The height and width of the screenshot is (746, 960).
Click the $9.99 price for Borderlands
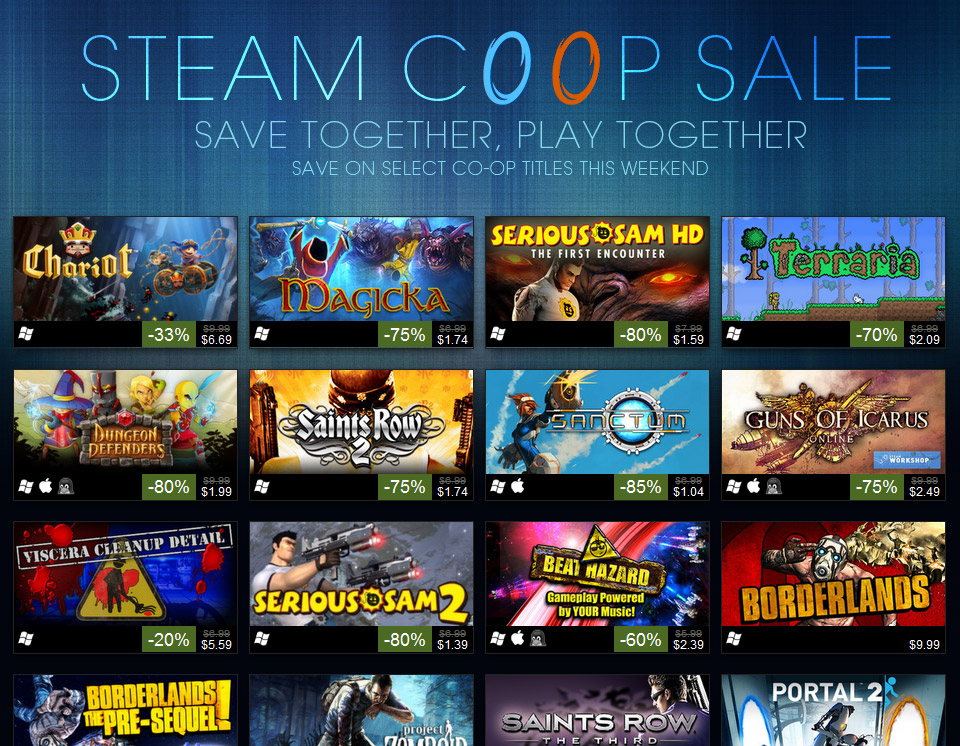click(924, 644)
